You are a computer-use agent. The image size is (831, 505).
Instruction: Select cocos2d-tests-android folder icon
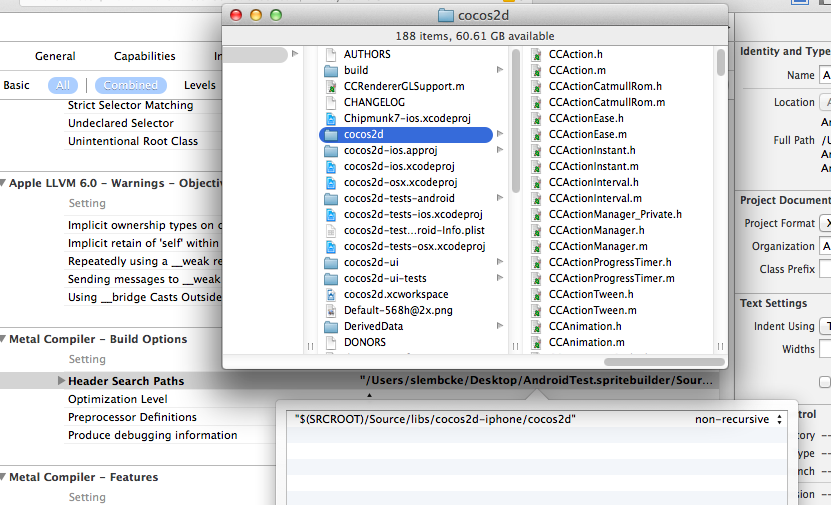point(331,199)
